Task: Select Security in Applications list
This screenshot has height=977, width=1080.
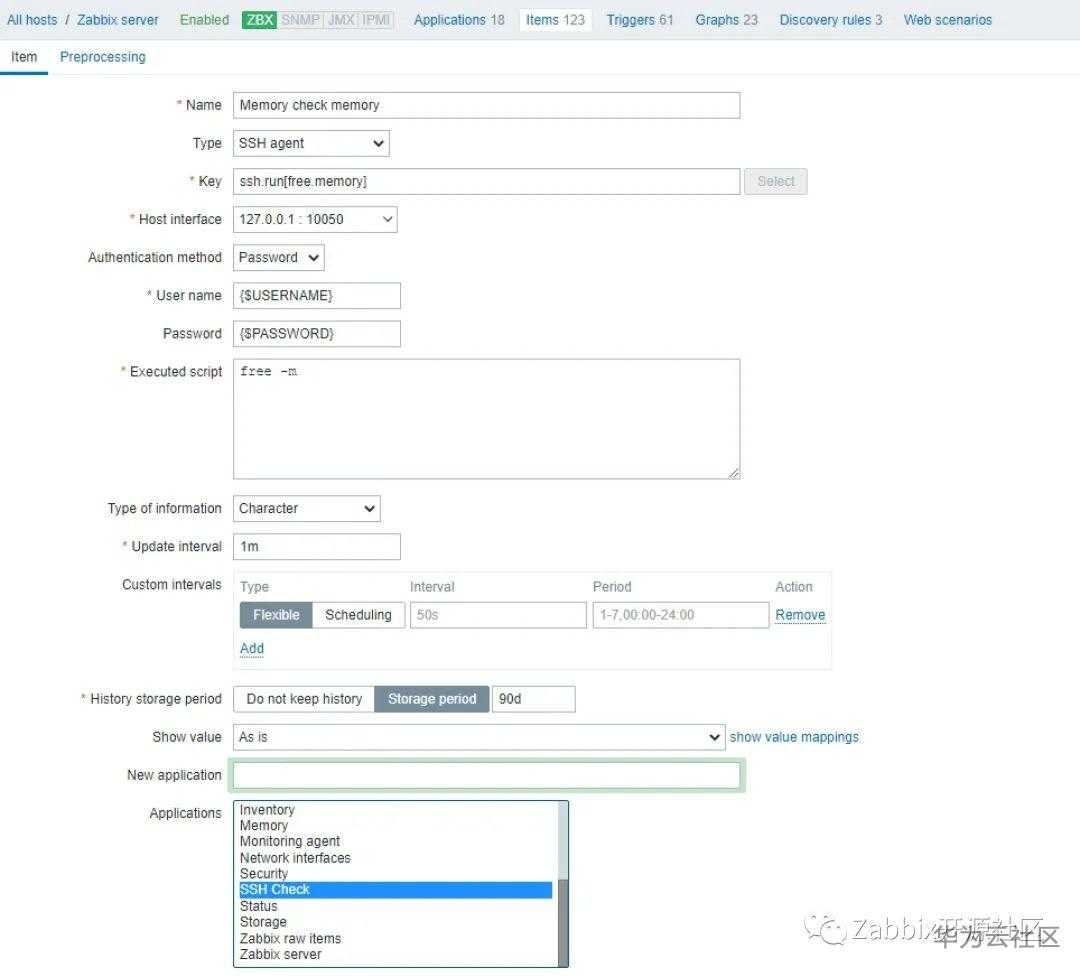Action: 395,874
